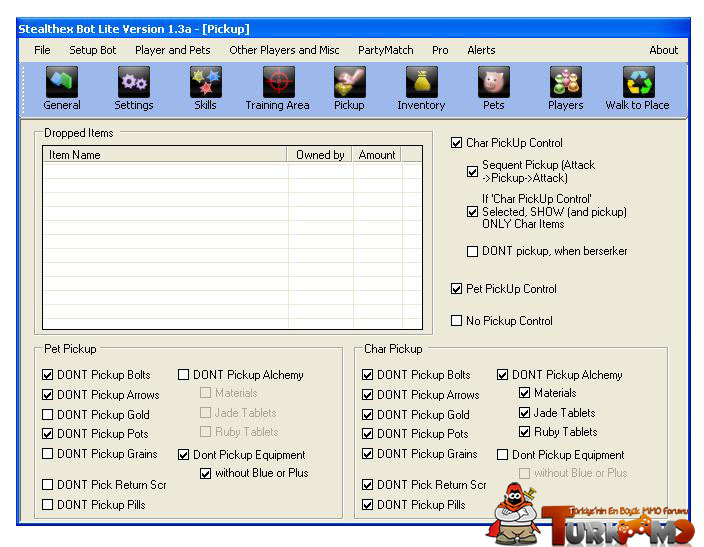704x547 pixels.
Task: Disable Char PickUp Control checkbox
Action: pyautogui.click(x=457, y=143)
